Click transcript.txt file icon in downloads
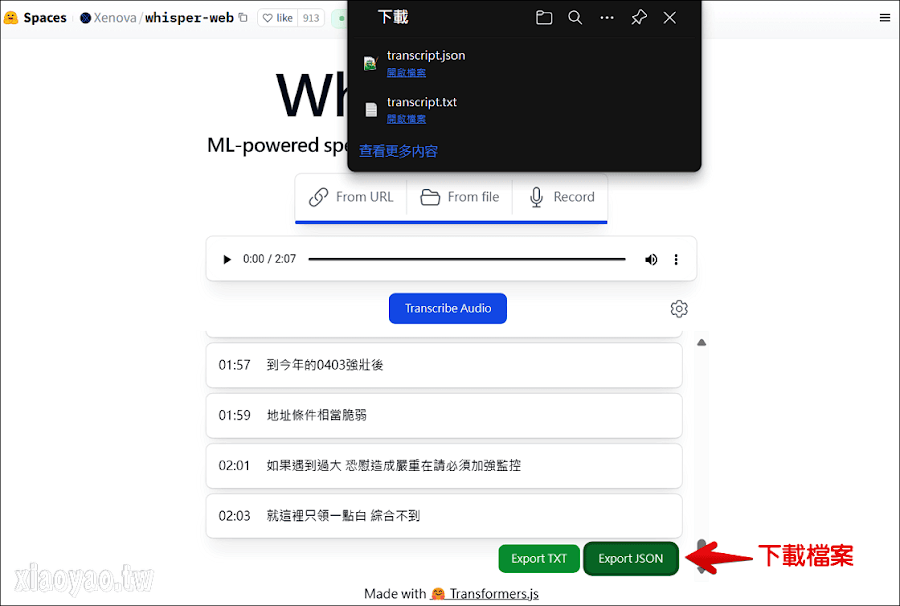The image size is (900, 606). 371,109
